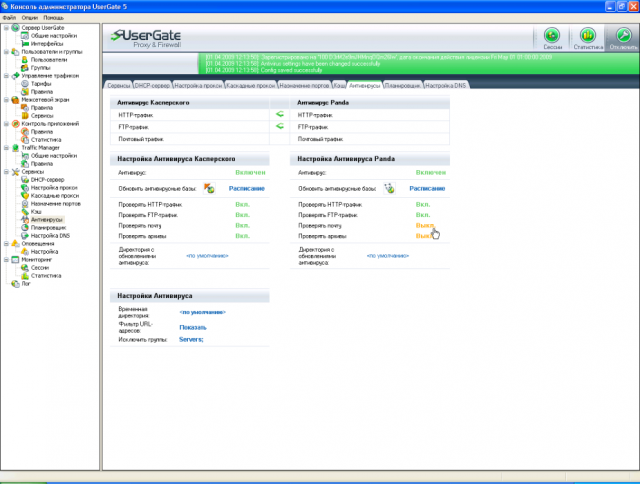
Task: Collapse Контроль приложений tree node
Action: 6,124
